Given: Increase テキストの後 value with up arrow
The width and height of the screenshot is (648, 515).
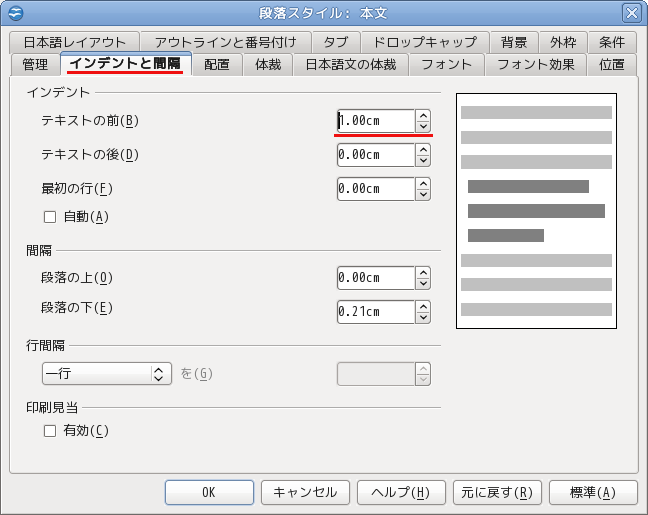Looking at the screenshot, I should pyautogui.click(x=423, y=150).
